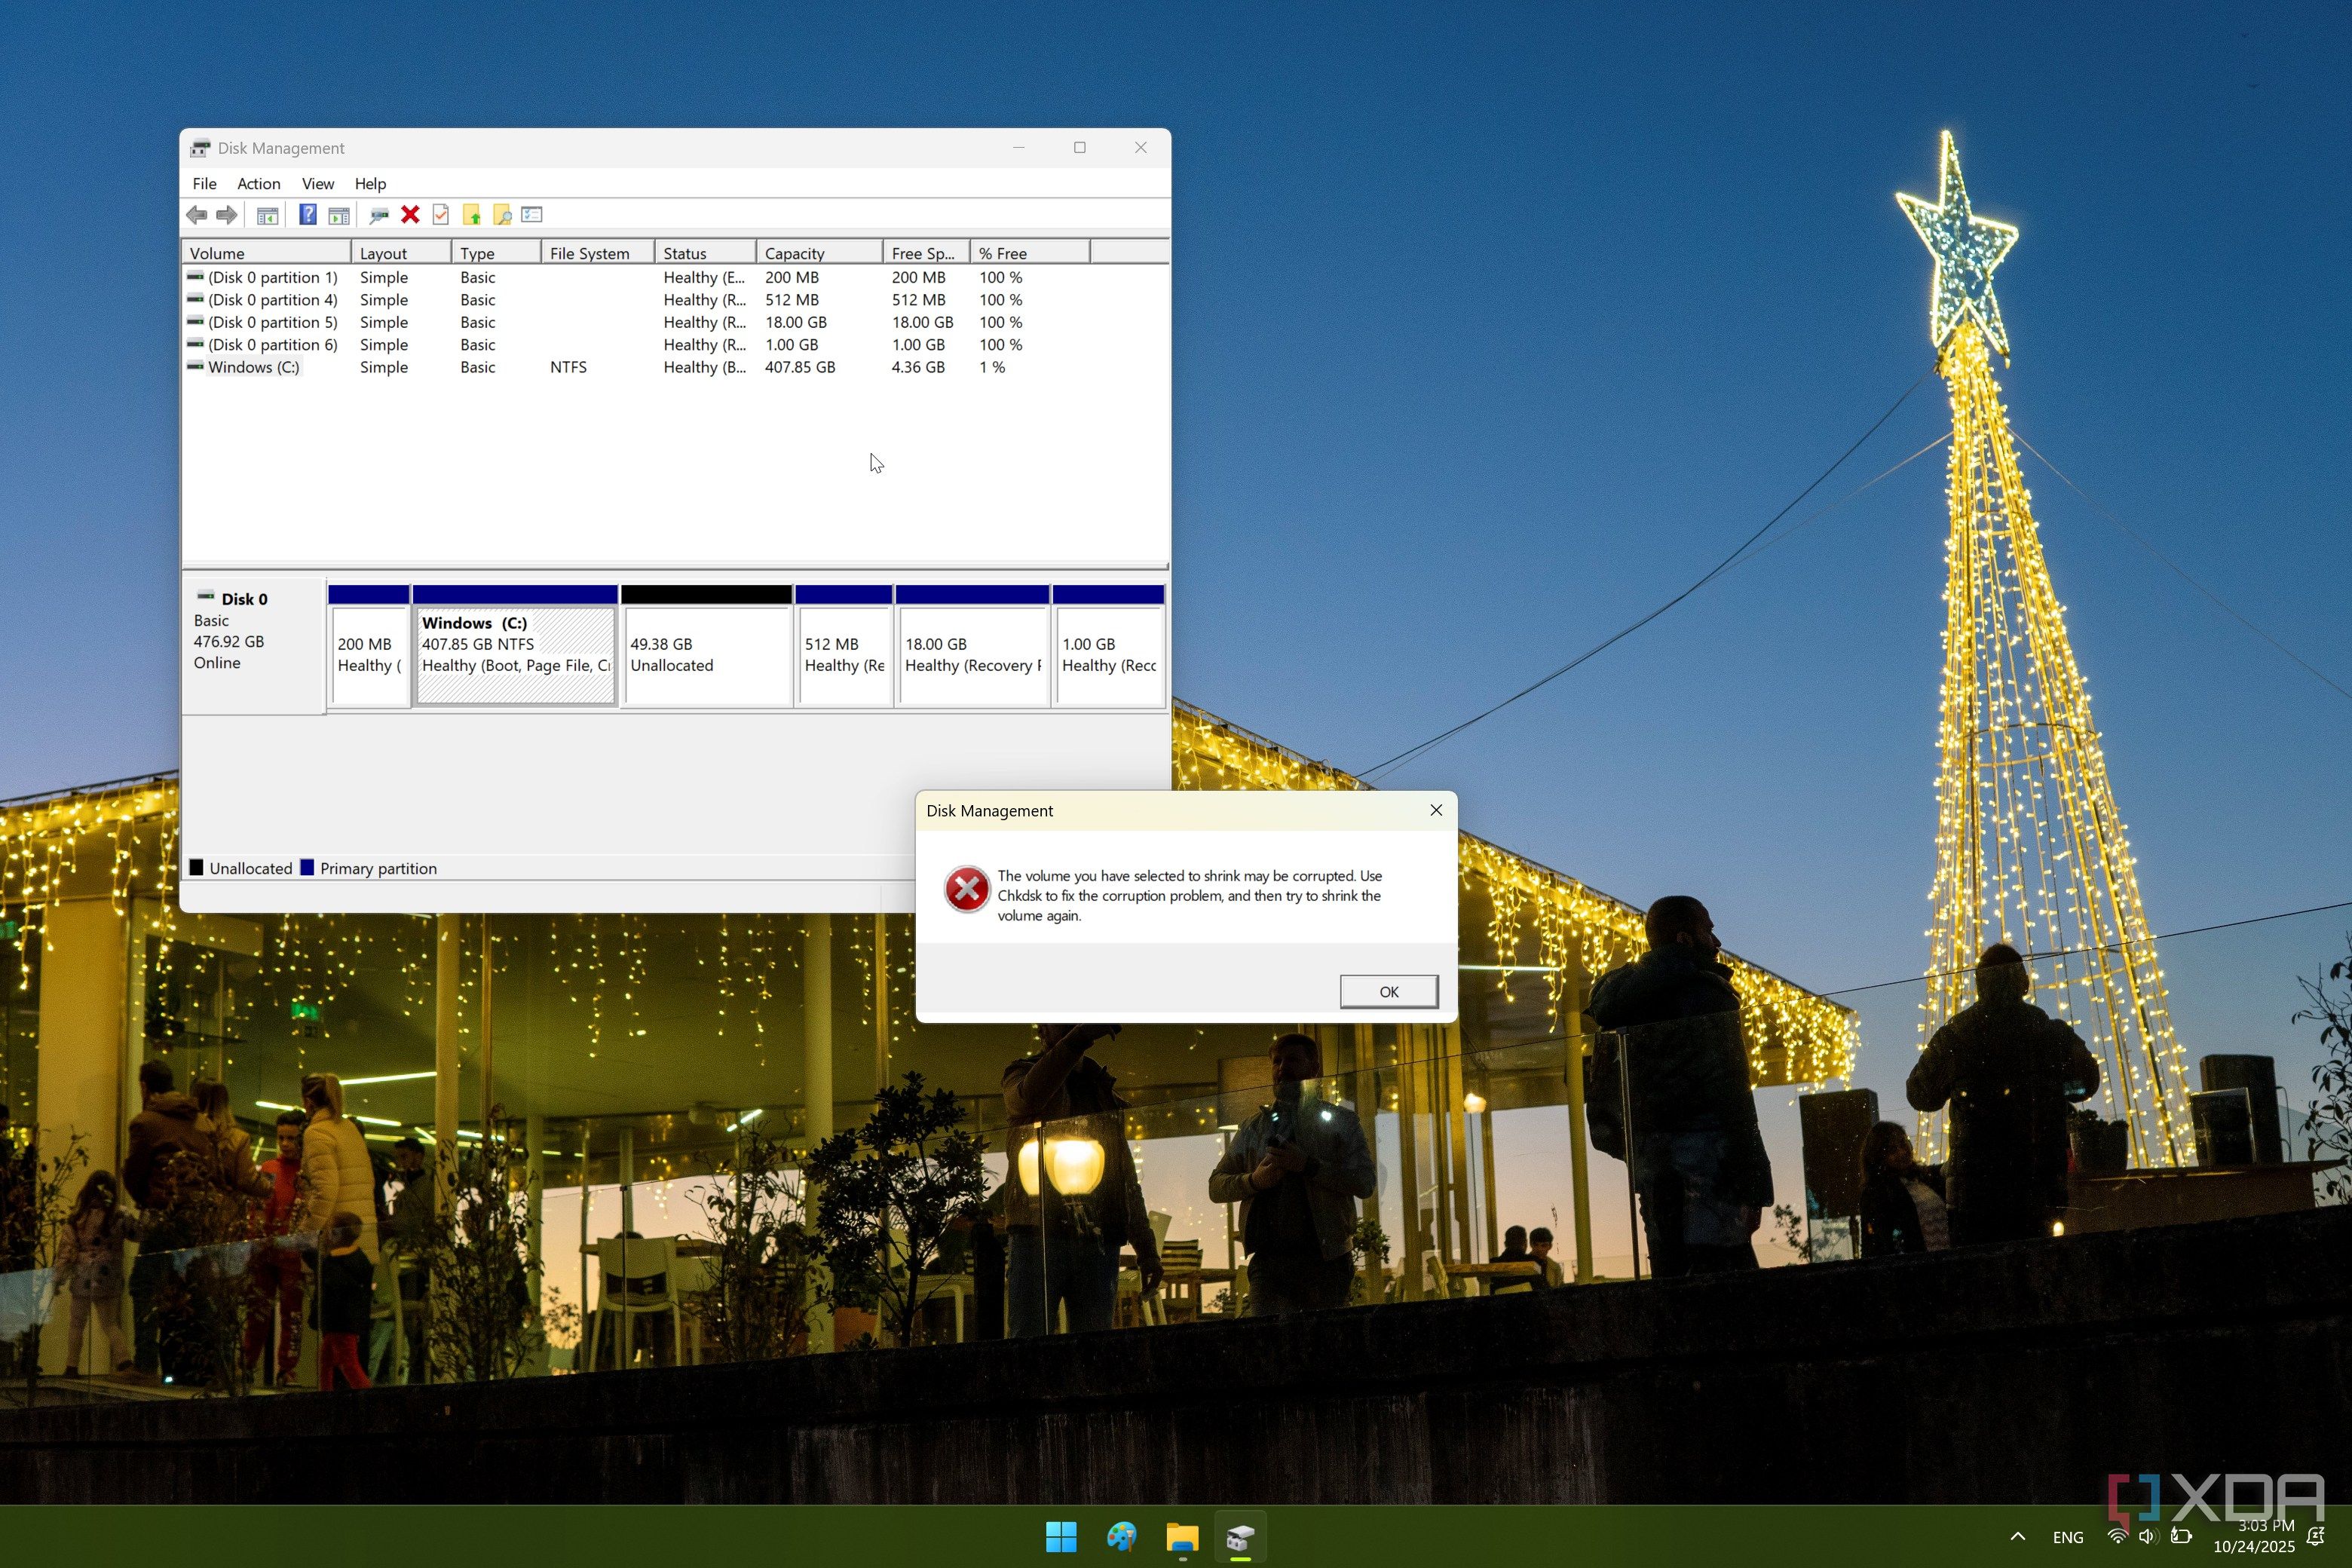The height and width of the screenshot is (1568, 2352).
Task: Sort by the % Free column header
Action: 1030,253
